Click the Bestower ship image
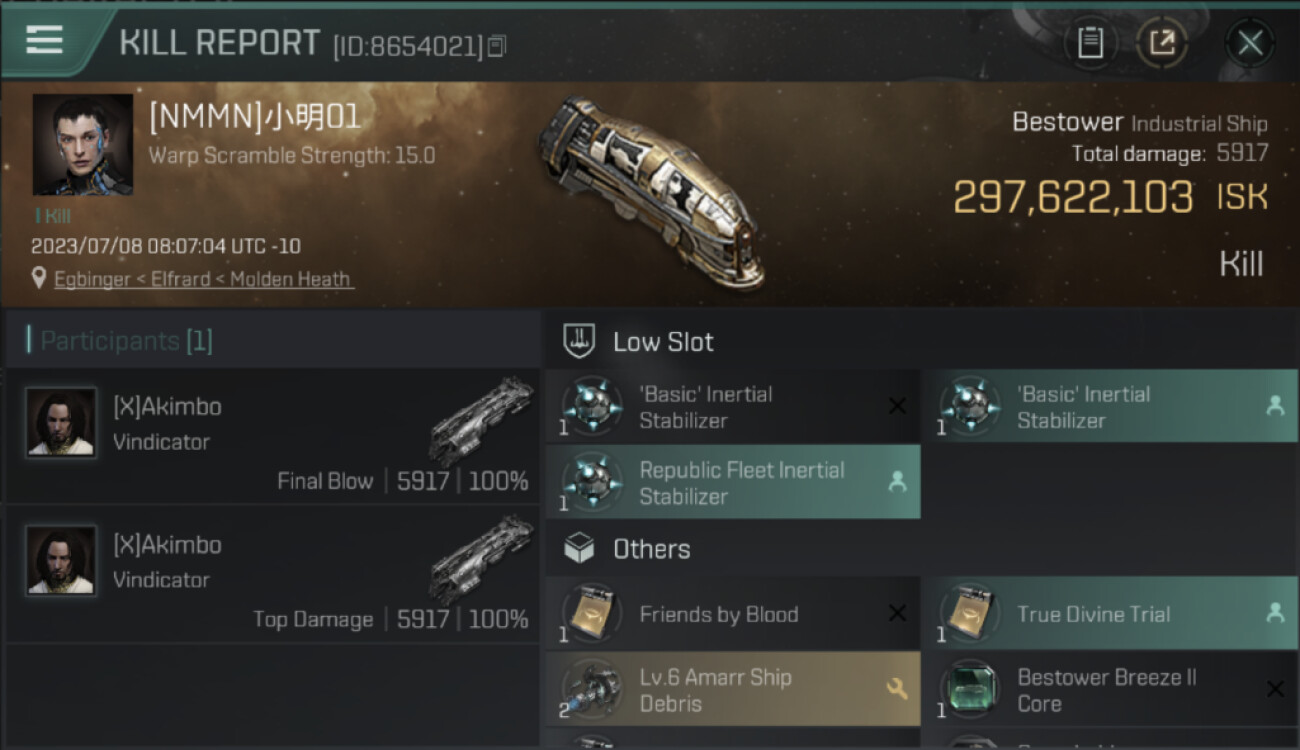1300x750 pixels. pyautogui.click(x=650, y=190)
